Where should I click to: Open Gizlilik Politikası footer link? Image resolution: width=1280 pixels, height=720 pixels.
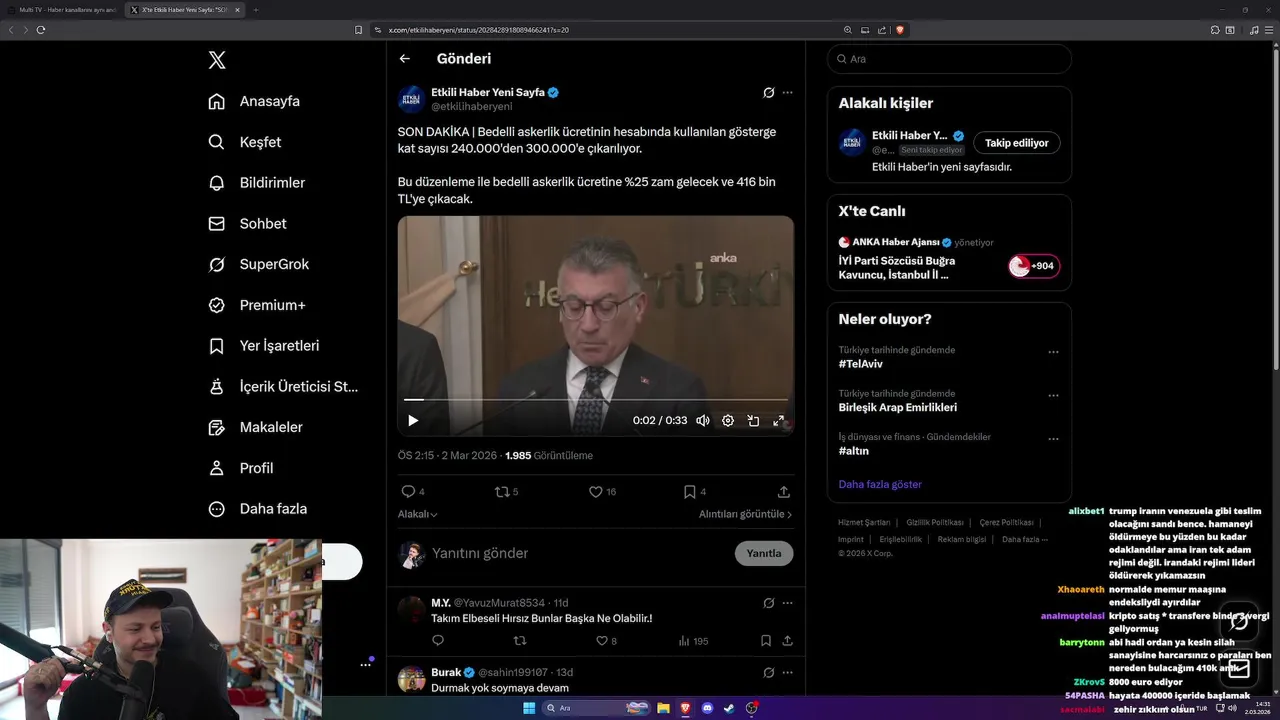(x=935, y=523)
